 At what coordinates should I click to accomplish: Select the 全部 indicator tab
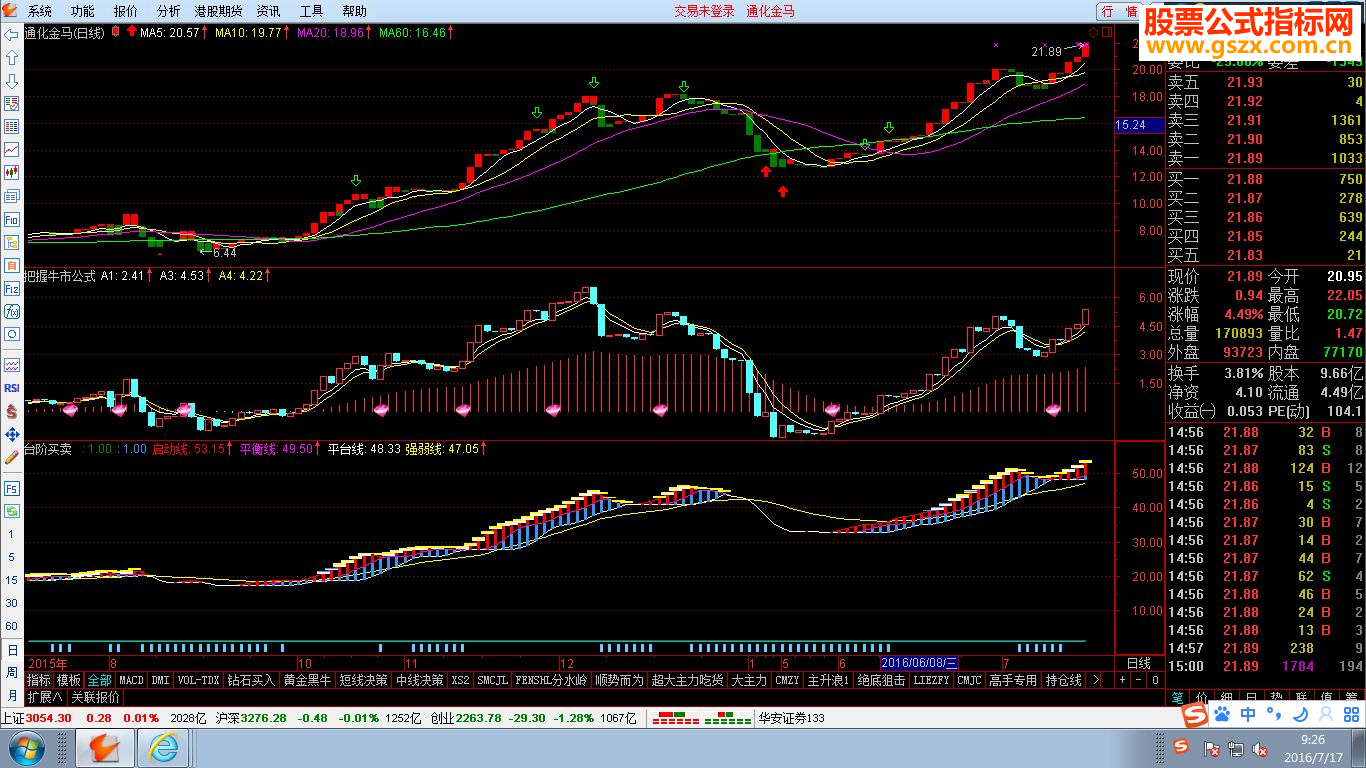(99, 680)
